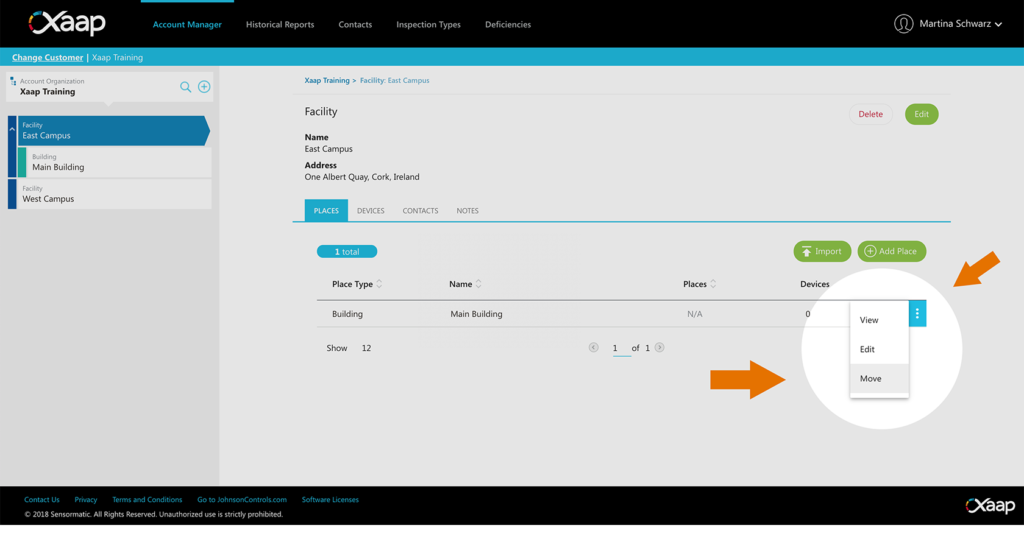This screenshot has height=542, width=1024.
Task: Click the Devices column header
Action: [x=814, y=284]
